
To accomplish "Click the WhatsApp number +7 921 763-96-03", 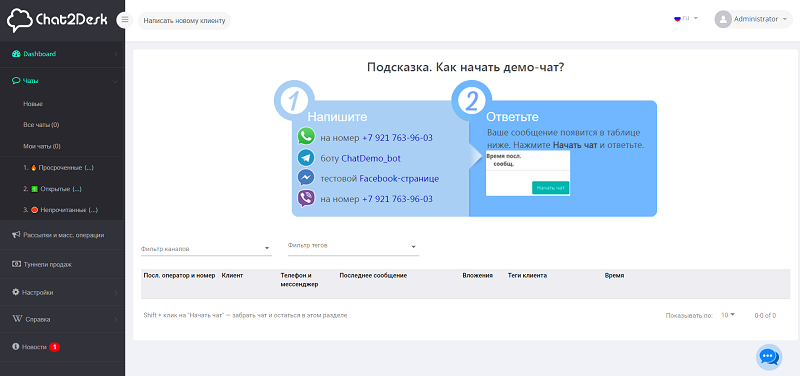I will [x=397, y=138].
